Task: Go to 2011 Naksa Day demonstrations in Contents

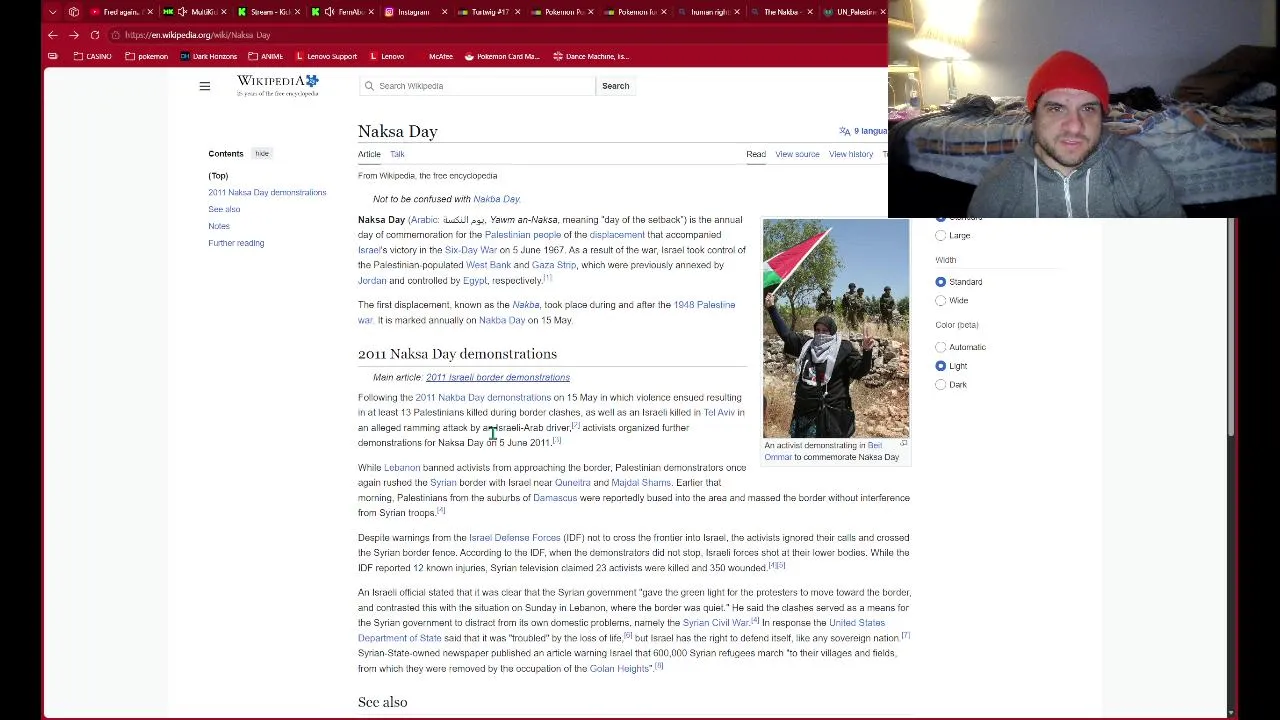Action: (267, 192)
